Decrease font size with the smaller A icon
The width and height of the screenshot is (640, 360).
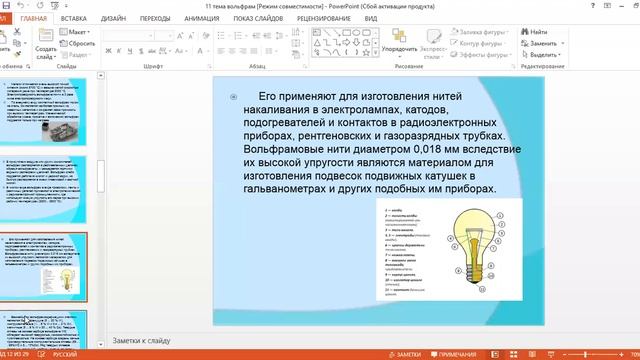click(x=191, y=36)
